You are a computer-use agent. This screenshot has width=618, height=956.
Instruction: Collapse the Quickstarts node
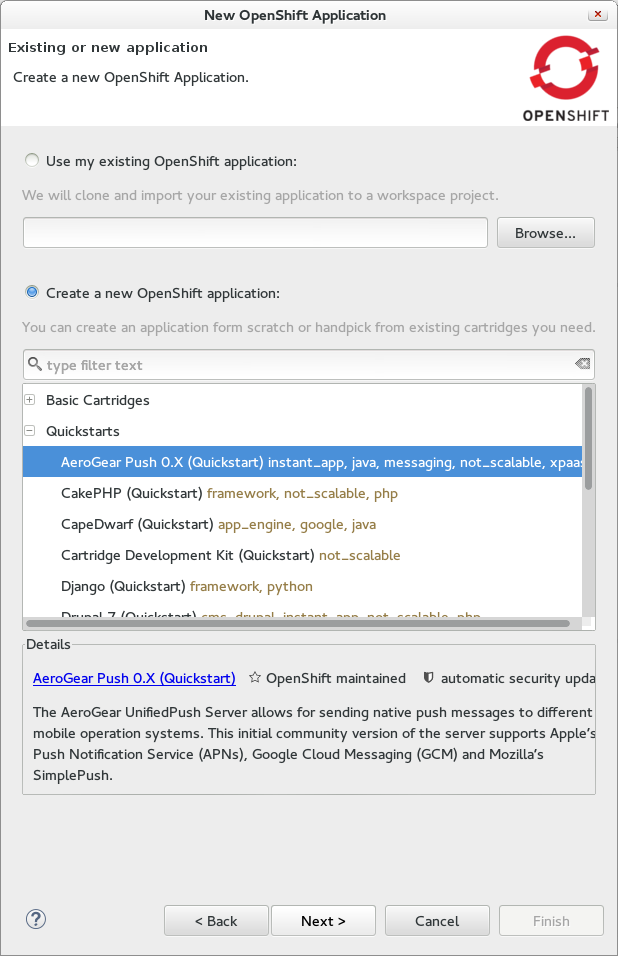[29, 430]
